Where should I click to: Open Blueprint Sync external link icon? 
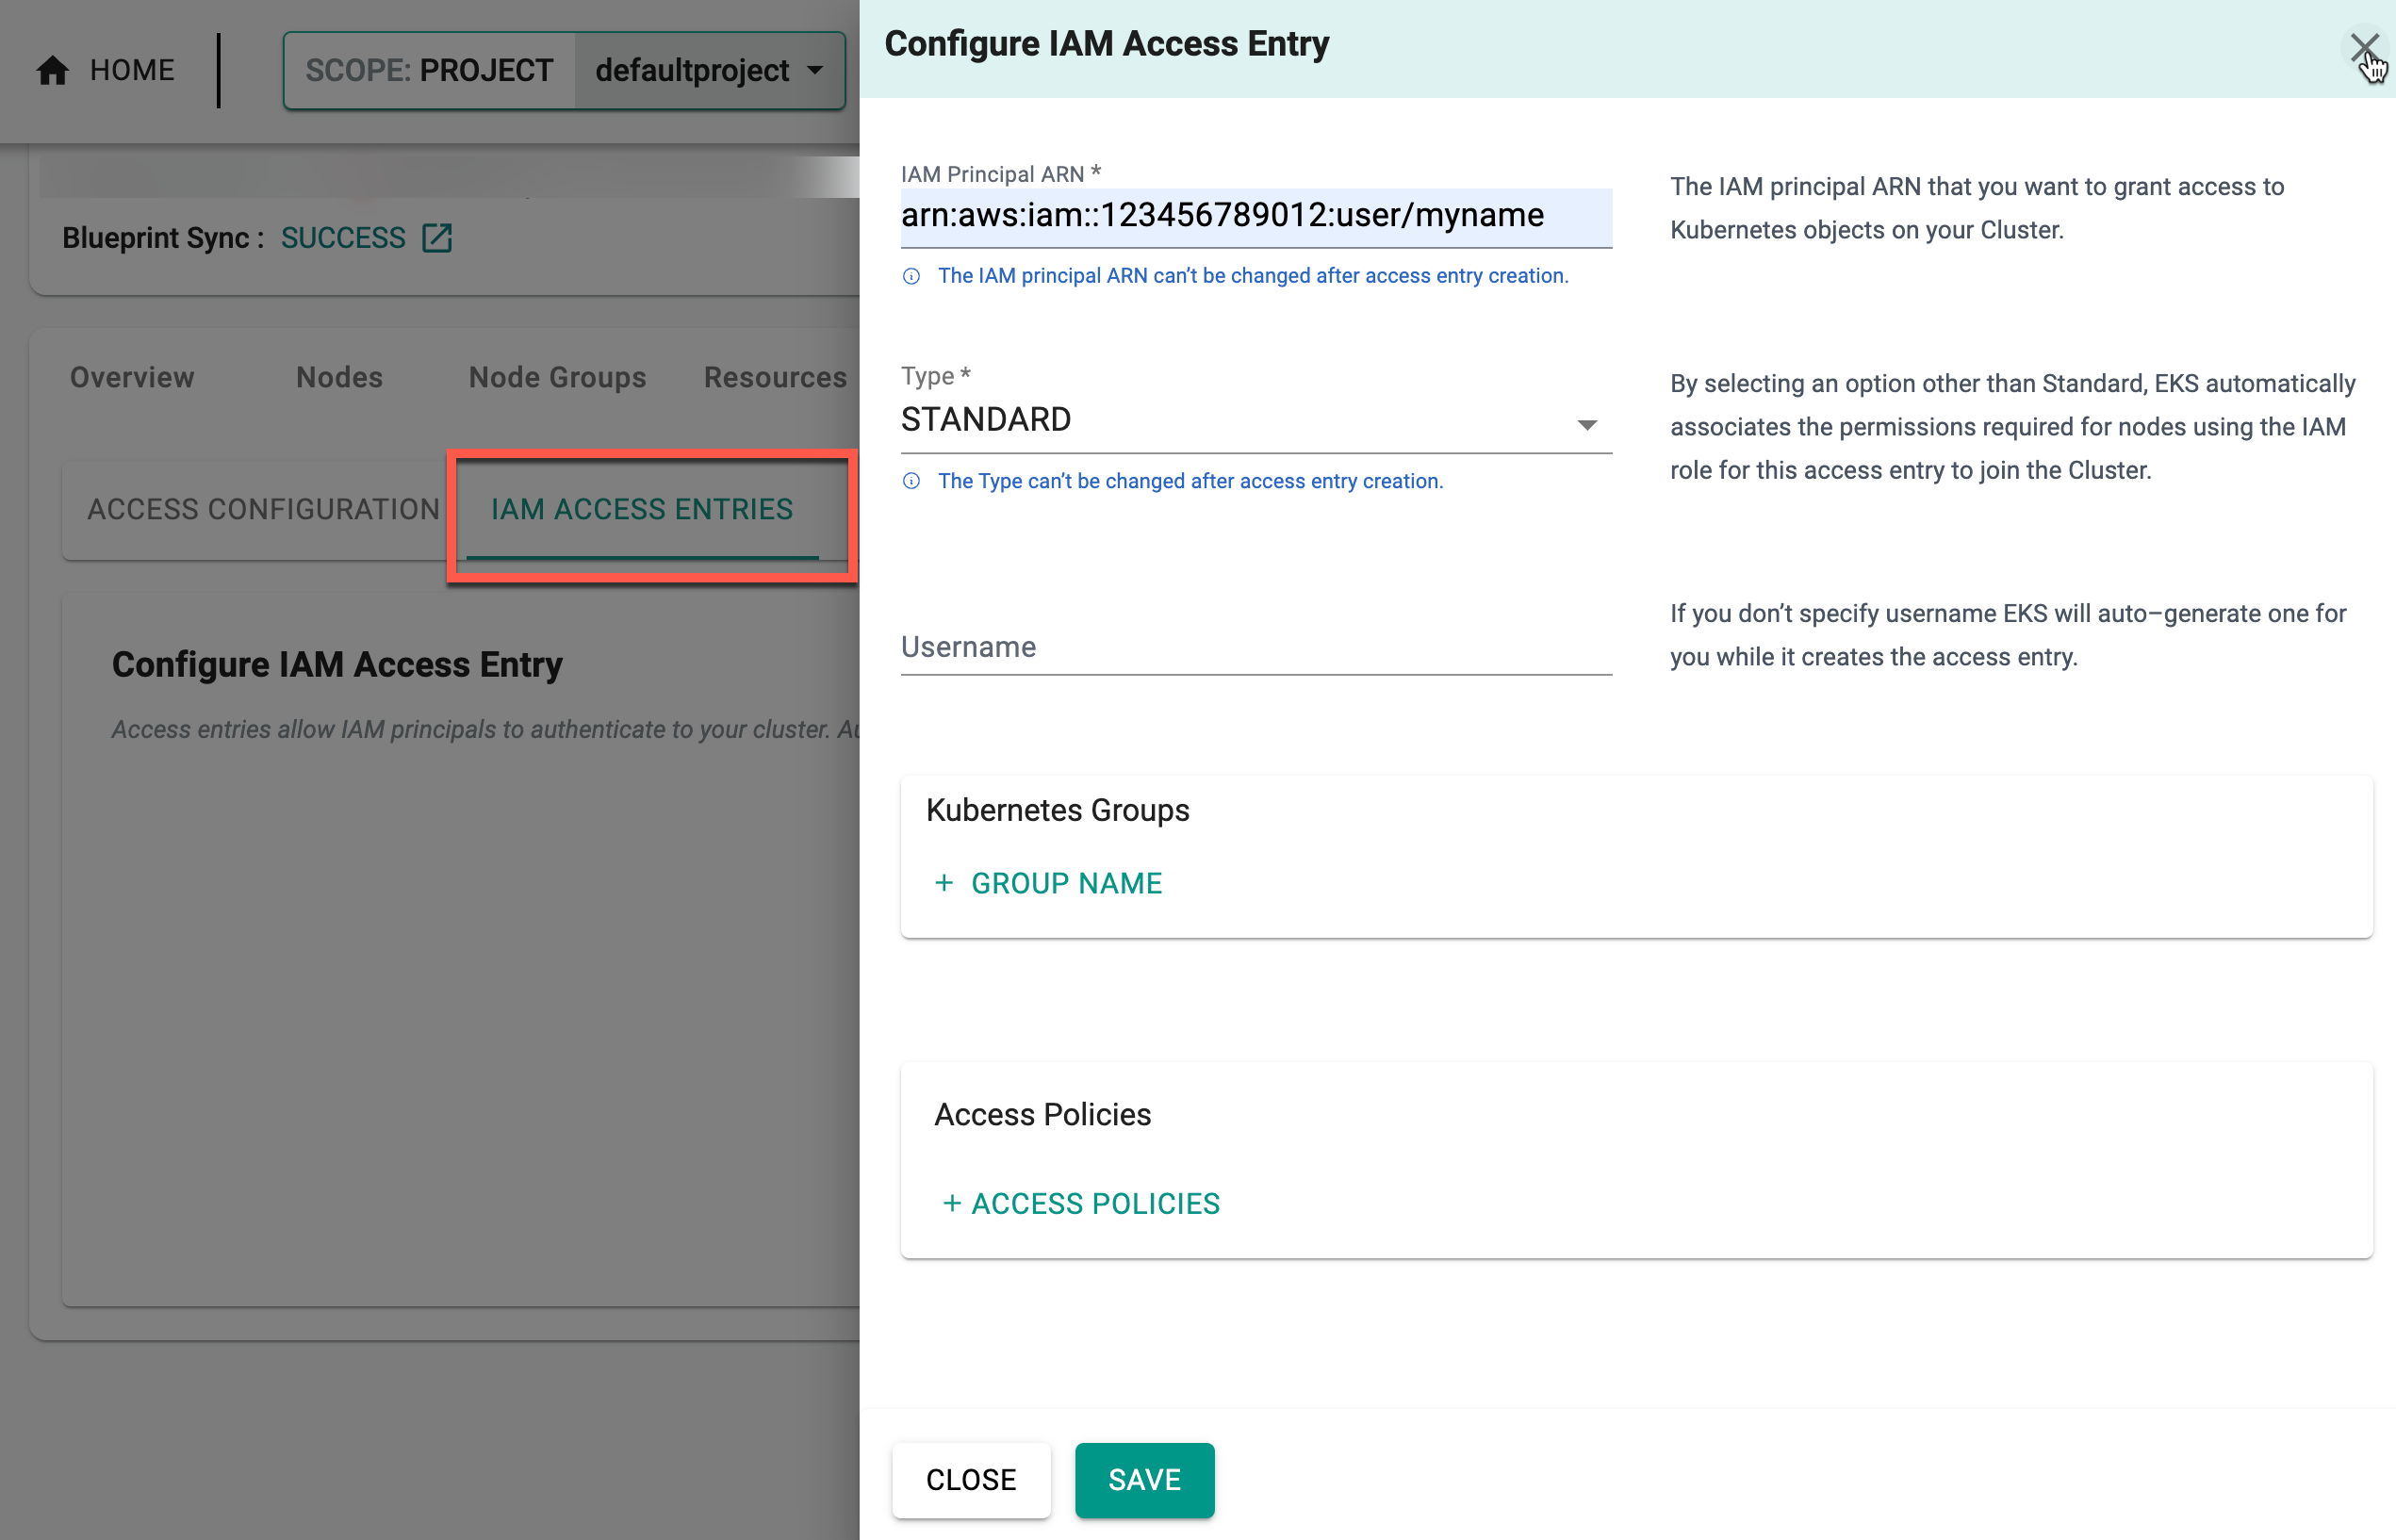point(437,238)
